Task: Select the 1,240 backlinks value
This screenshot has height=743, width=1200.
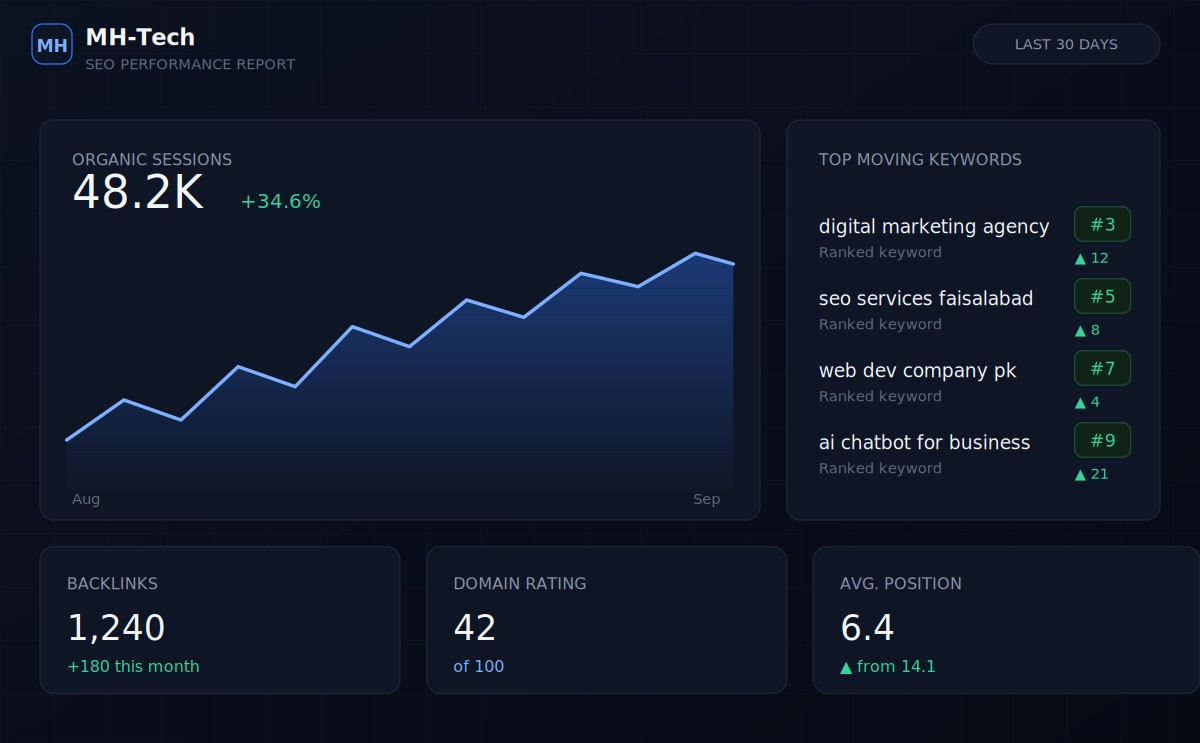Action: (116, 628)
